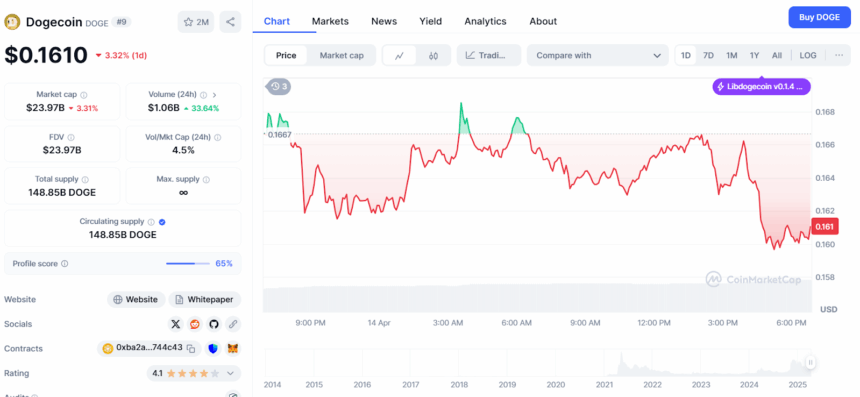Select the 1M time range
Image resolution: width=860 pixels, height=397 pixels.
(731, 55)
